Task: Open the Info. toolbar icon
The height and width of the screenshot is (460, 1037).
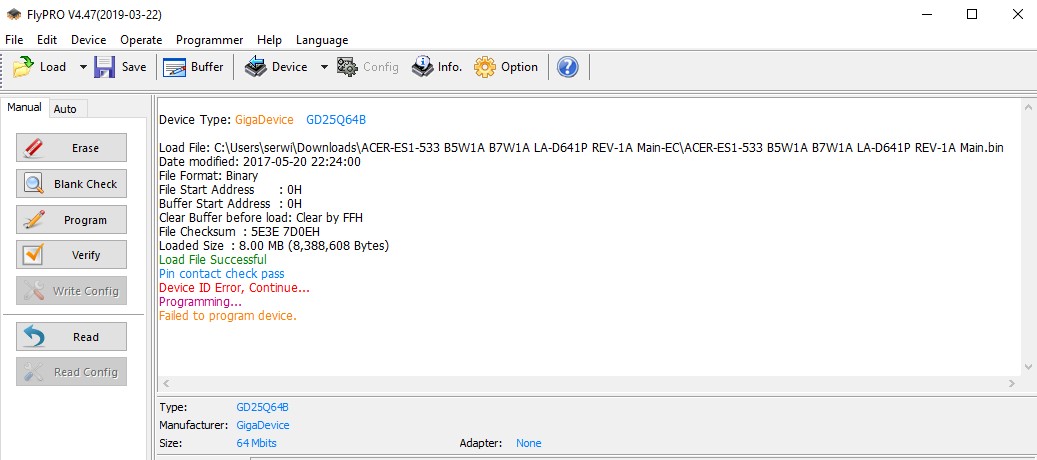Action: [423, 67]
